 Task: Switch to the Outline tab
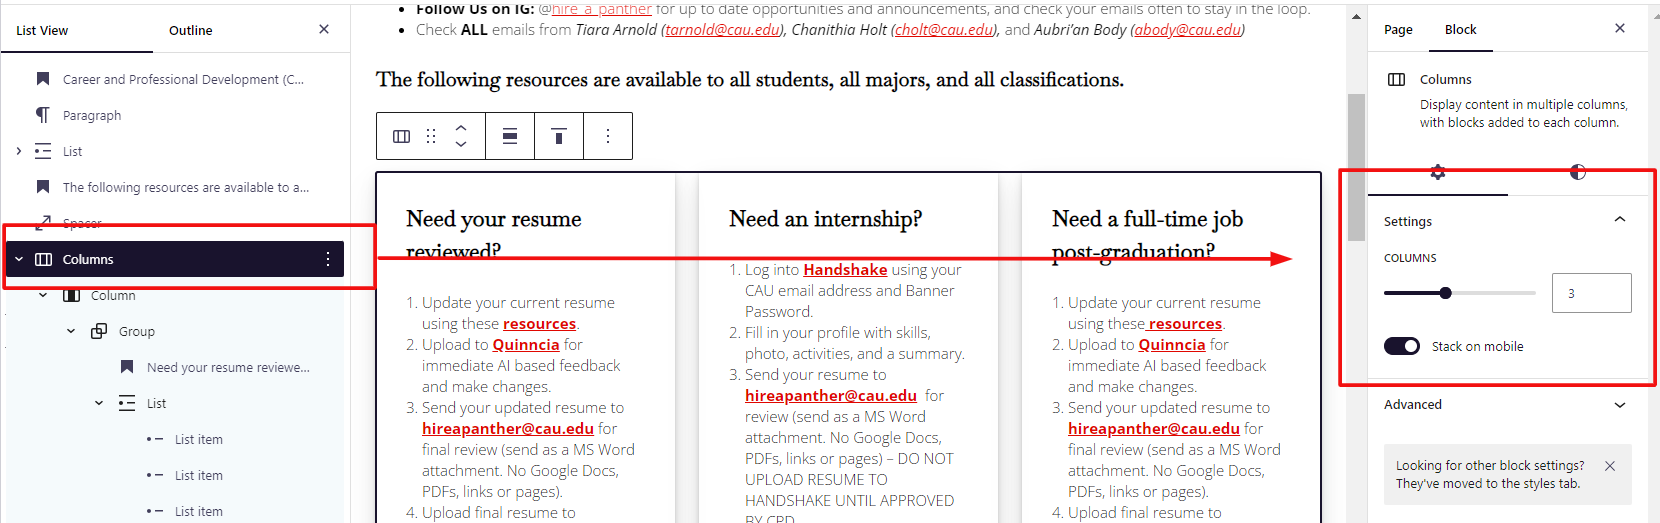click(190, 30)
